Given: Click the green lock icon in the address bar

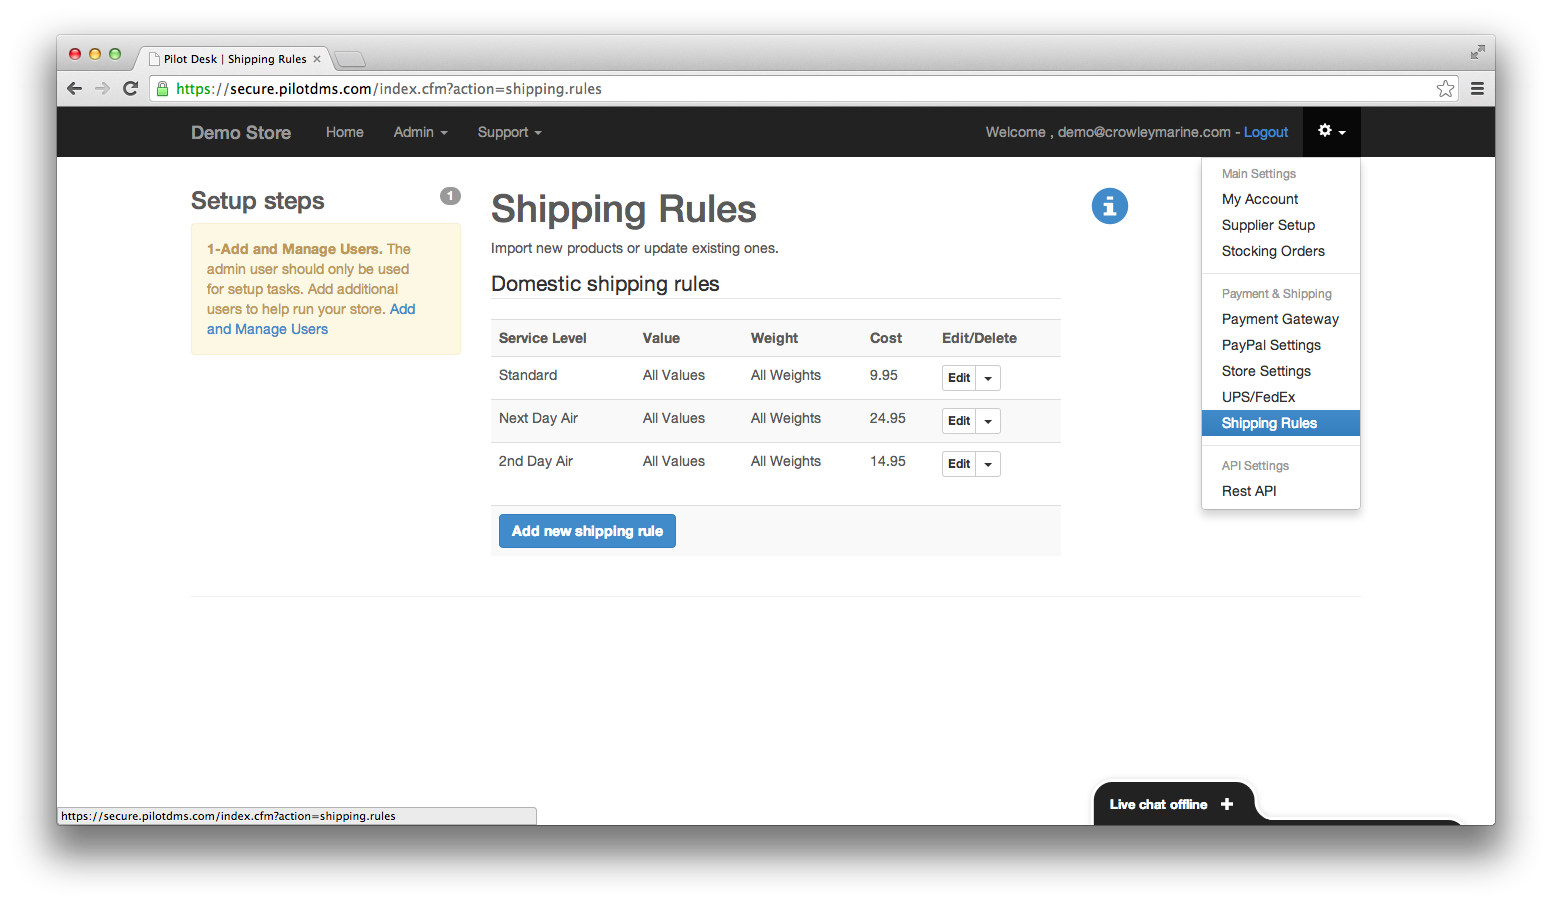Looking at the screenshot, I should (162, 88).
